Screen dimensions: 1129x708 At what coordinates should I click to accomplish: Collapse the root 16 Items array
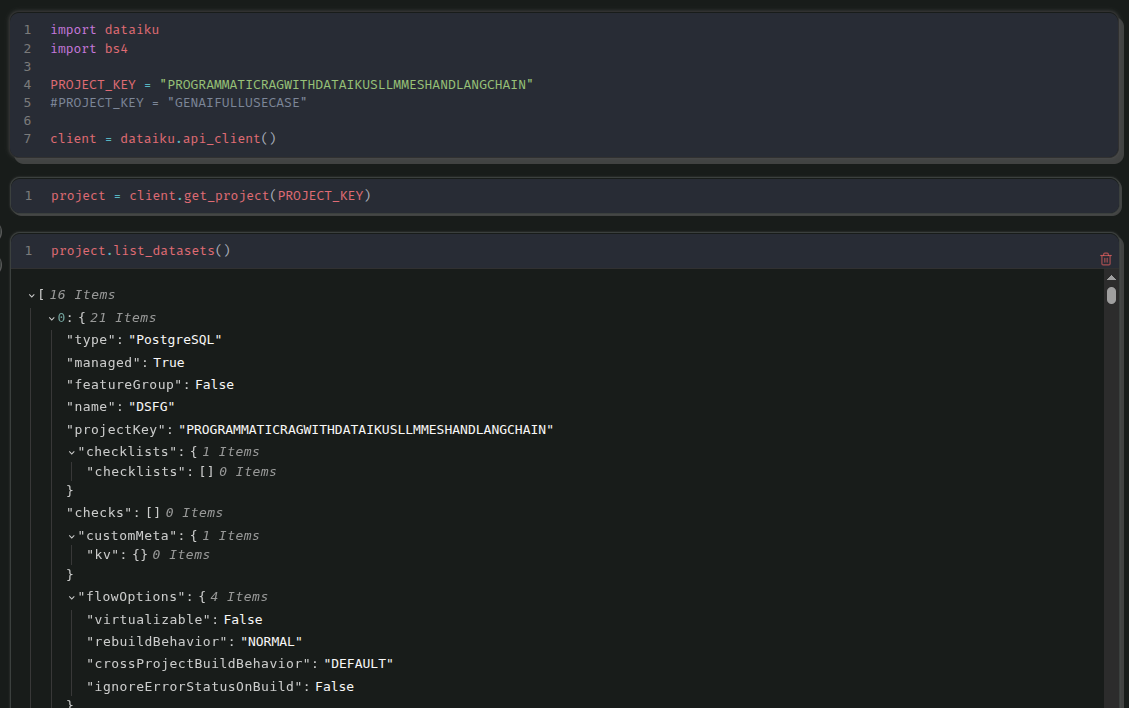click(x=32, y=295)
